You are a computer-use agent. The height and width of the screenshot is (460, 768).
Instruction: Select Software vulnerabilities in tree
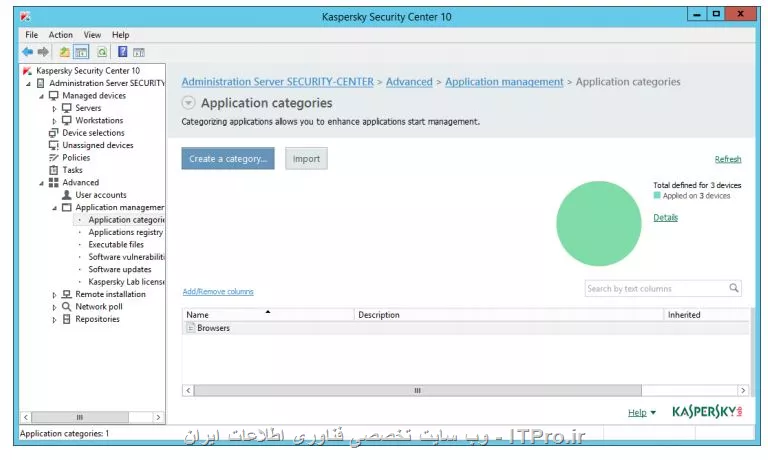coord(126,257)
